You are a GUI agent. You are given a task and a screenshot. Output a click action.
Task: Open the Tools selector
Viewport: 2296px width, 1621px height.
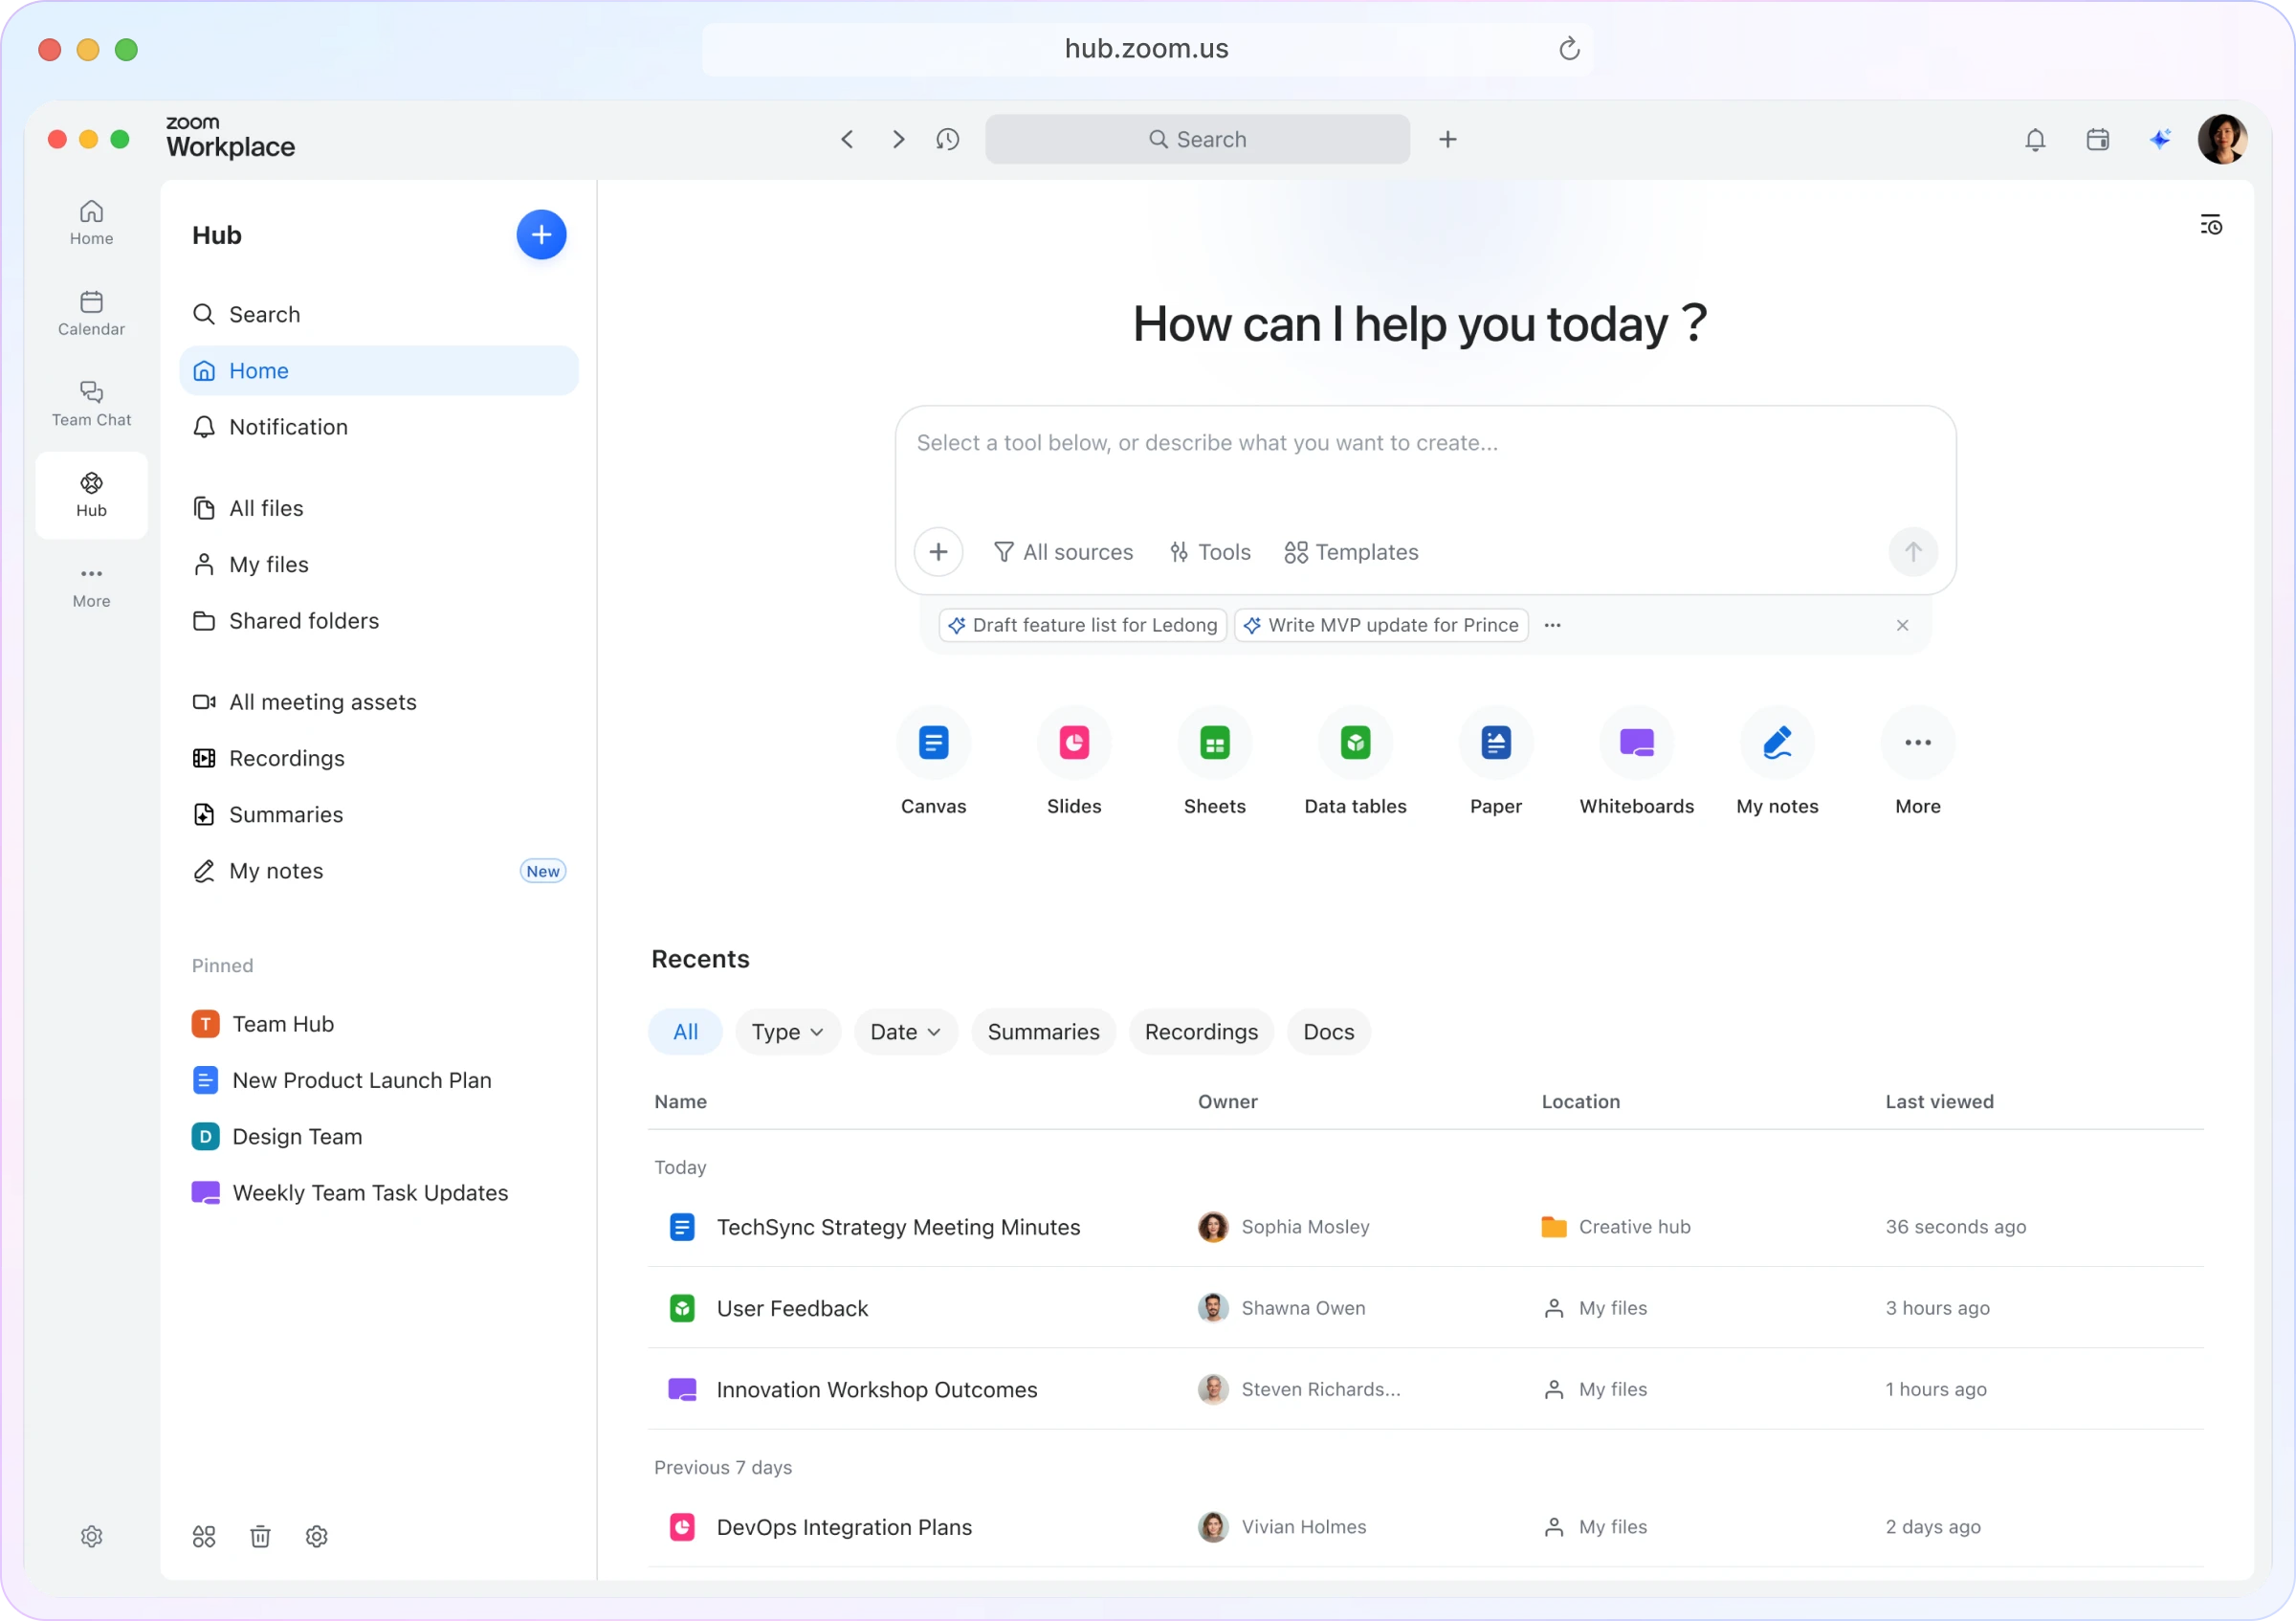pos(1210,552)
